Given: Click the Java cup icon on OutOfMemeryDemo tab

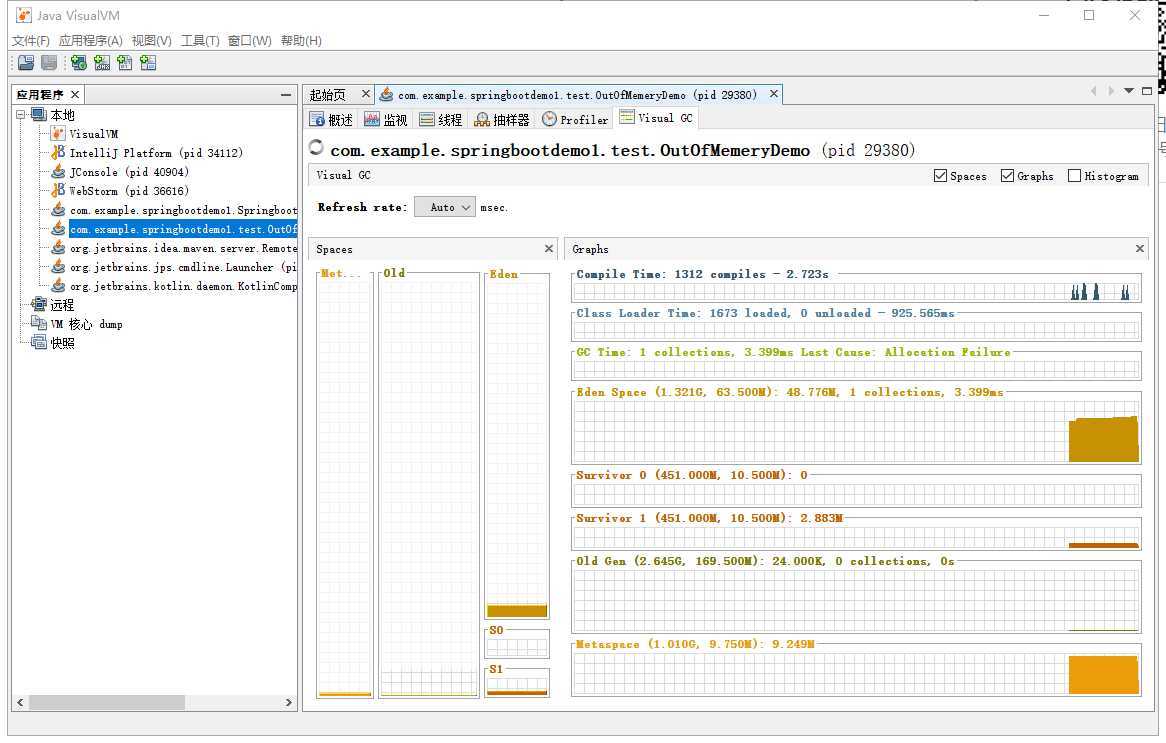Looking at the screenshot, I should (386, 94).
